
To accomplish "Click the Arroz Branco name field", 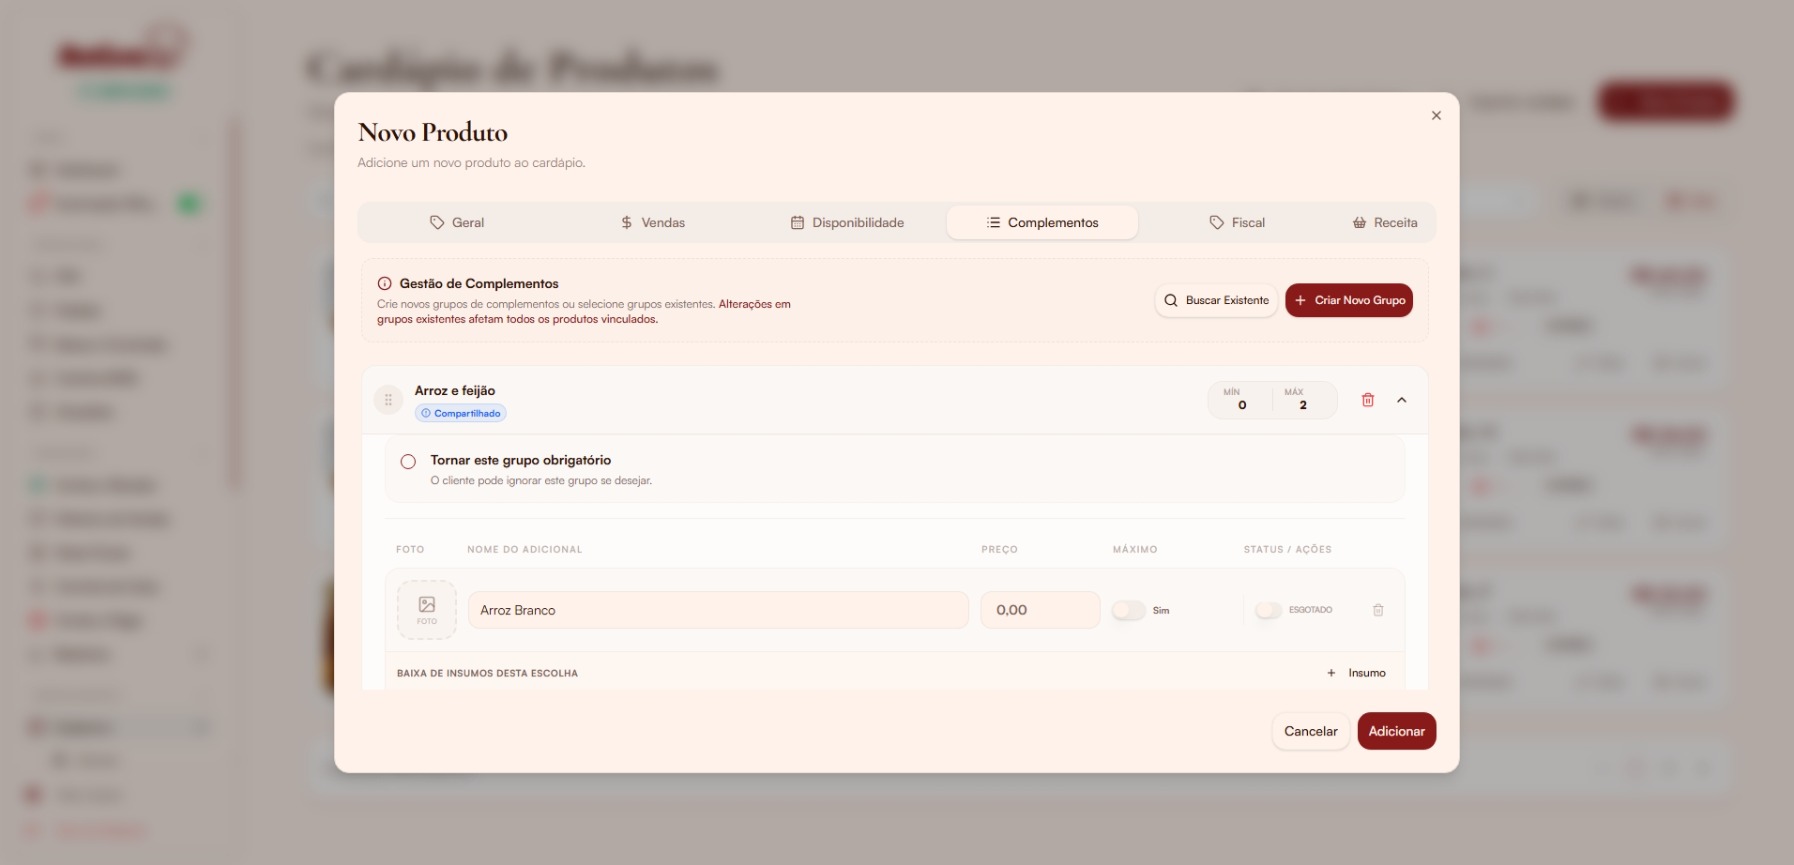I will 718,610.
